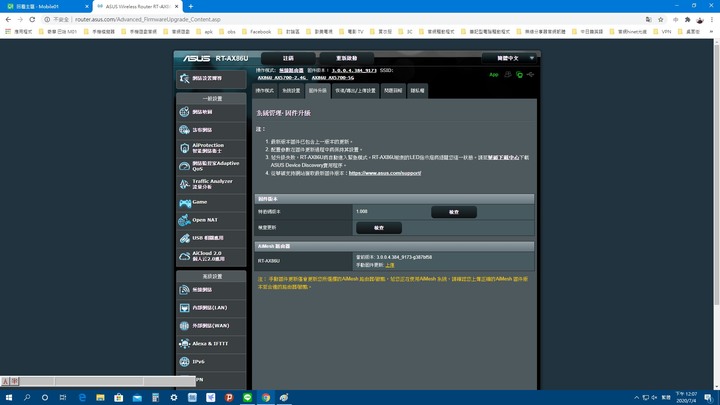Screen dimensions: 720x405
Task: Open the Open NAT sidebar item
Action: click(211, 220)
